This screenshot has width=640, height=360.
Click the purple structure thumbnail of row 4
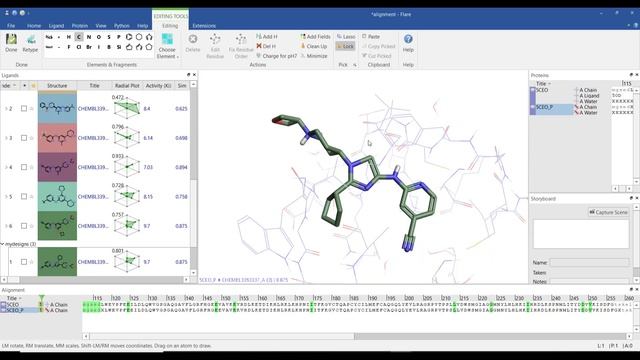57,167
